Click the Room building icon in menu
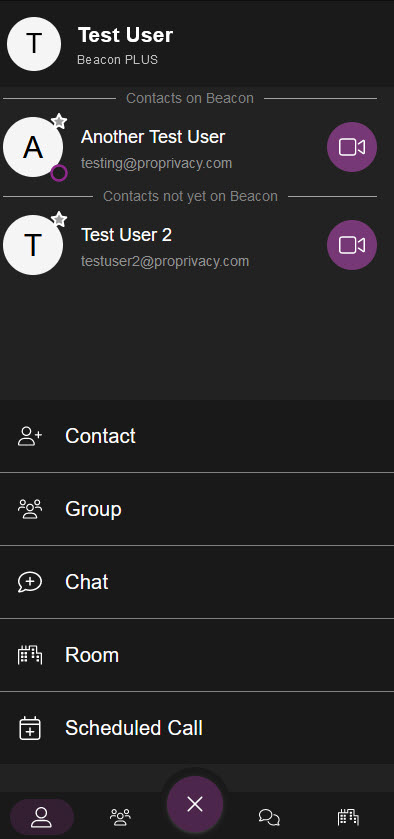 30,655
